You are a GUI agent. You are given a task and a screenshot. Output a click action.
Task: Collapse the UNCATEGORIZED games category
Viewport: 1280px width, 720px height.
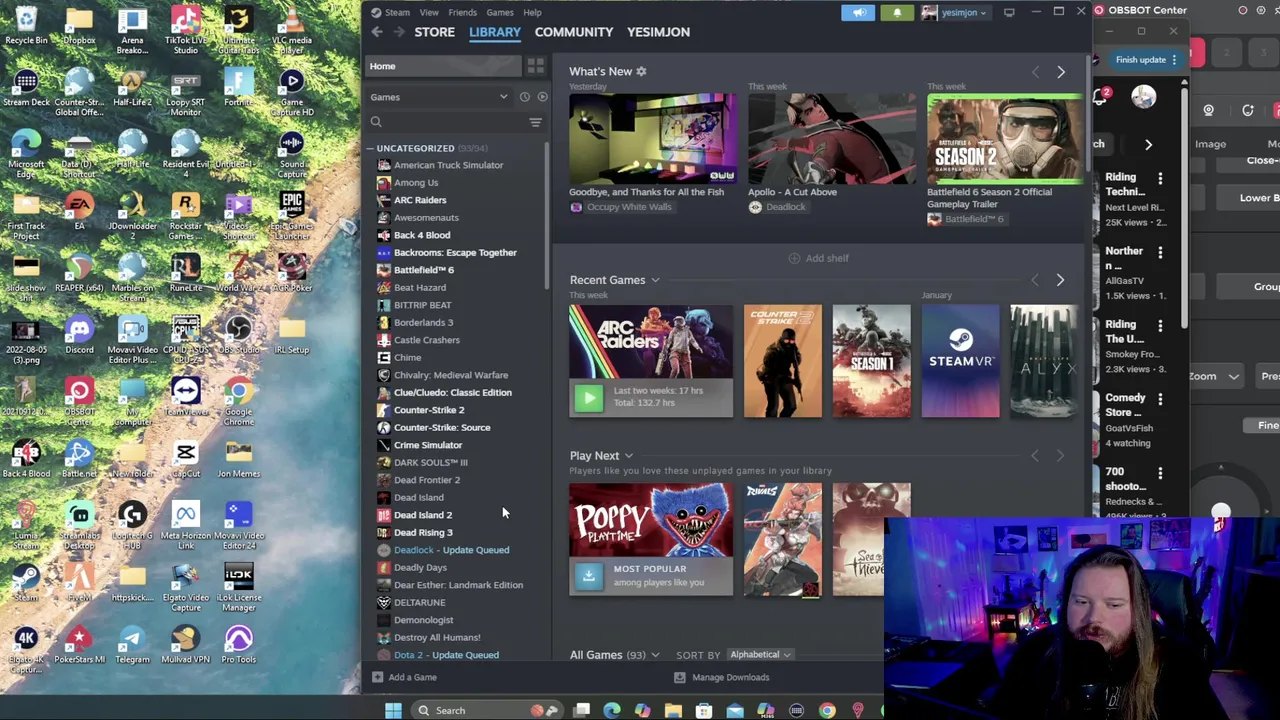point(370,148)
